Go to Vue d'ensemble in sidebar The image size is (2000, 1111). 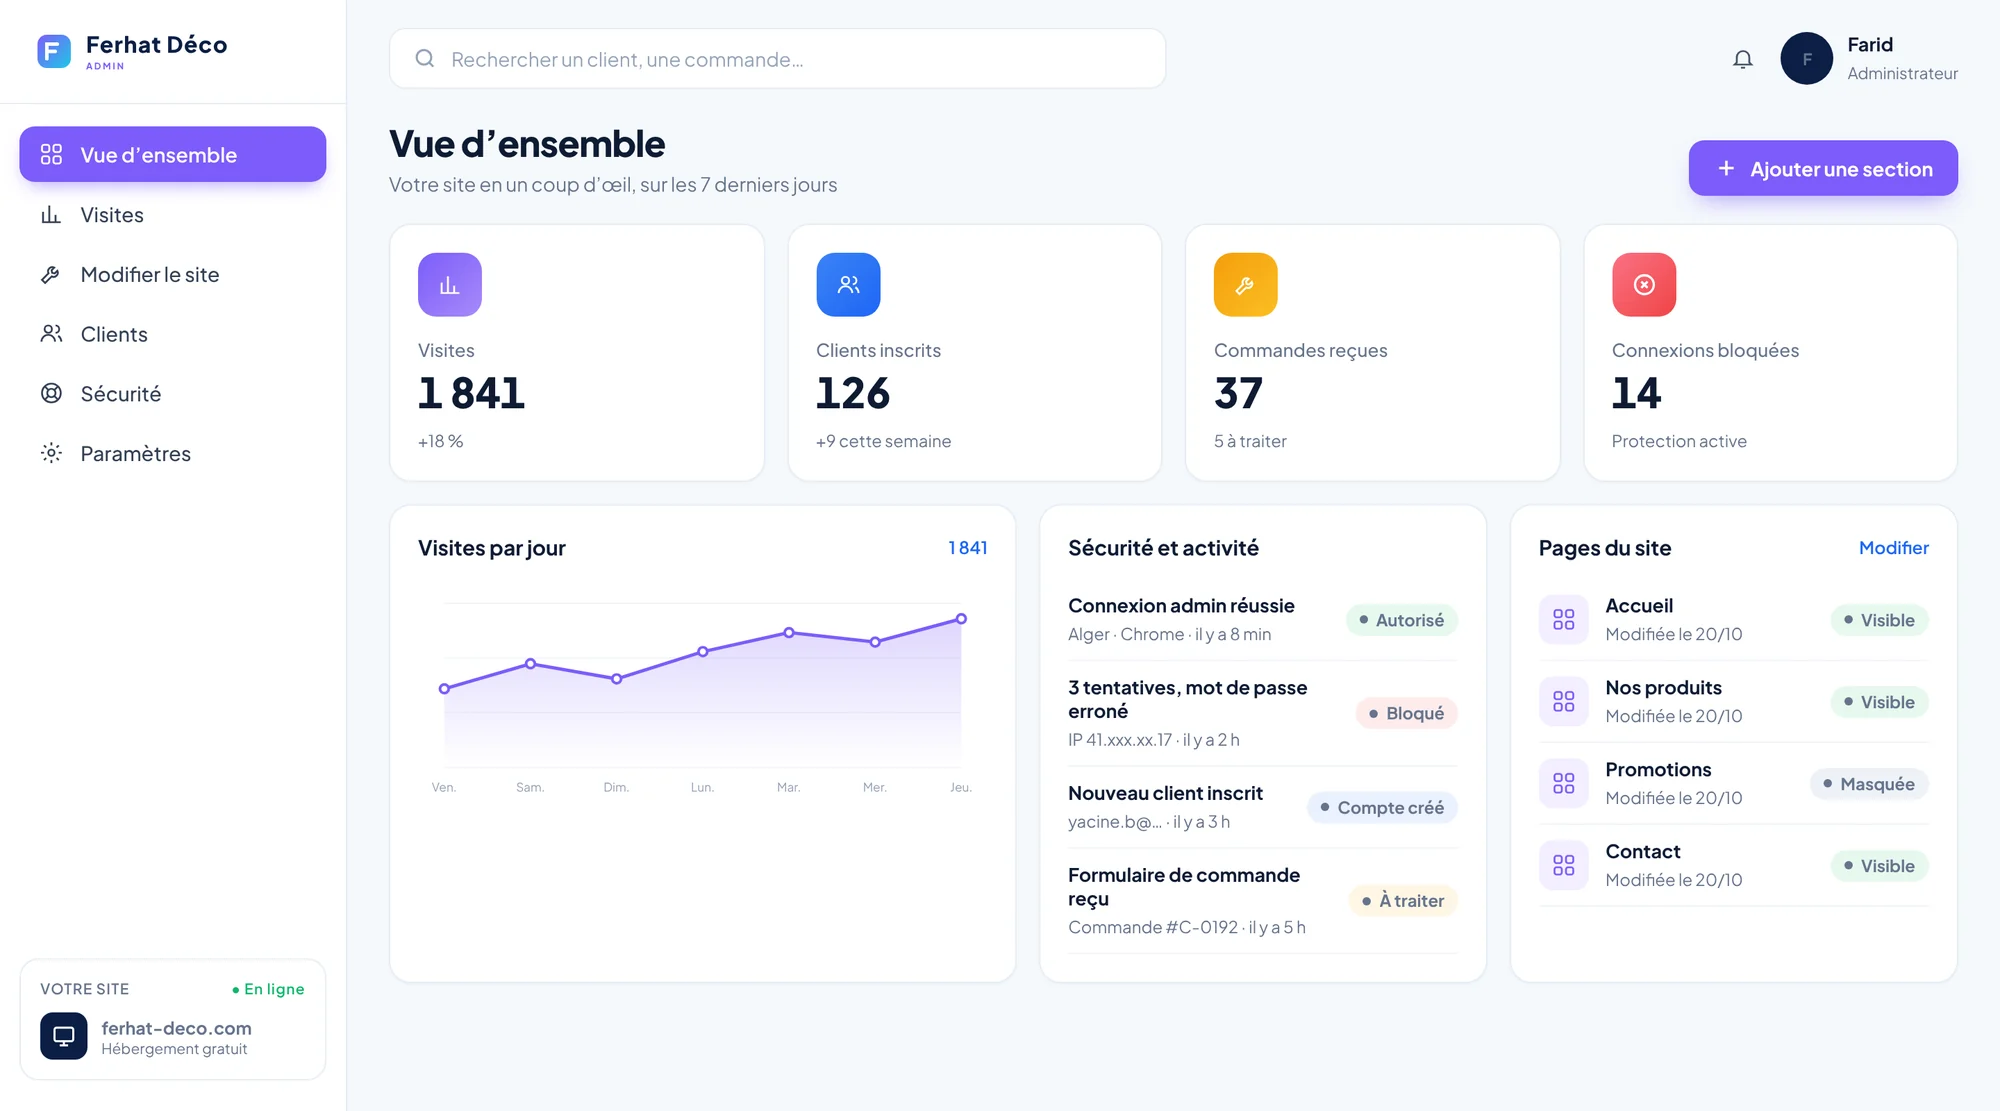pos(173,154)
